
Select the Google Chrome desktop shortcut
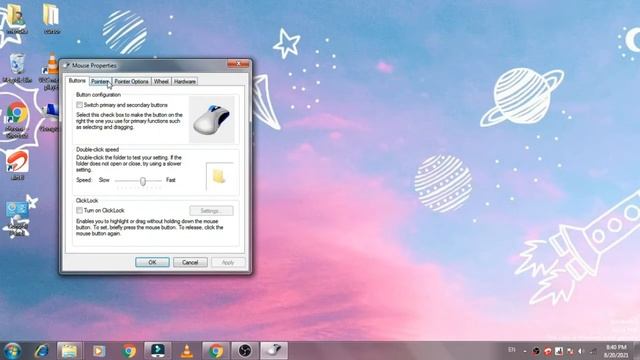(x=17, y=119)
